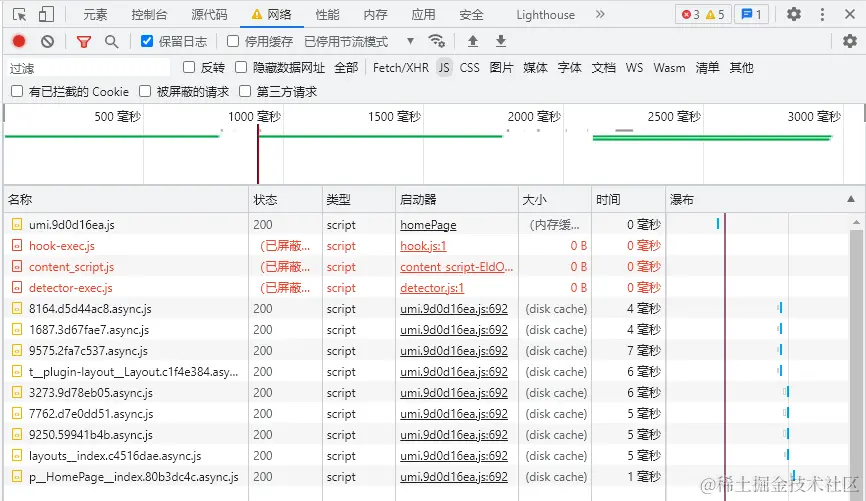Click script icon of hook-exec.js row
Screen dimensions: 866x501
17,245
